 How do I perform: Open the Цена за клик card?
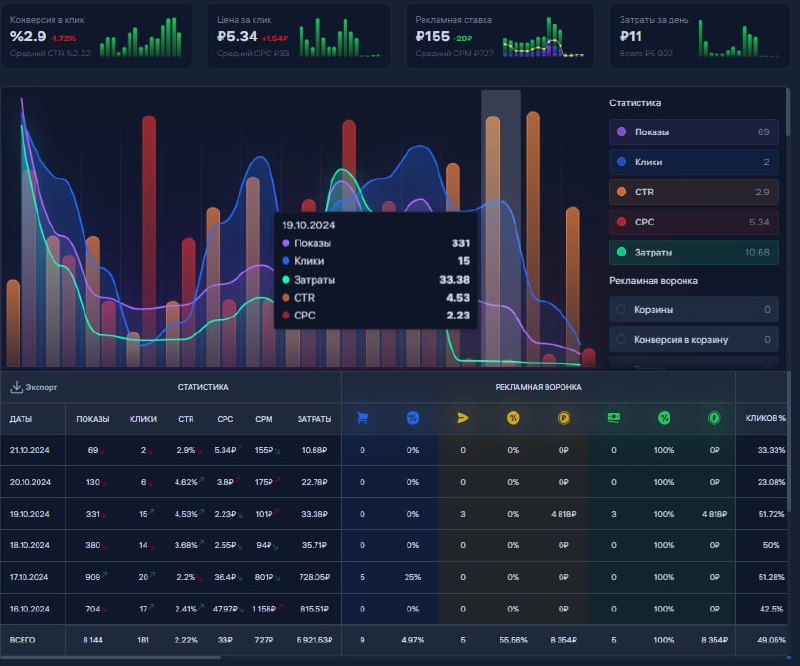point(299,36)
